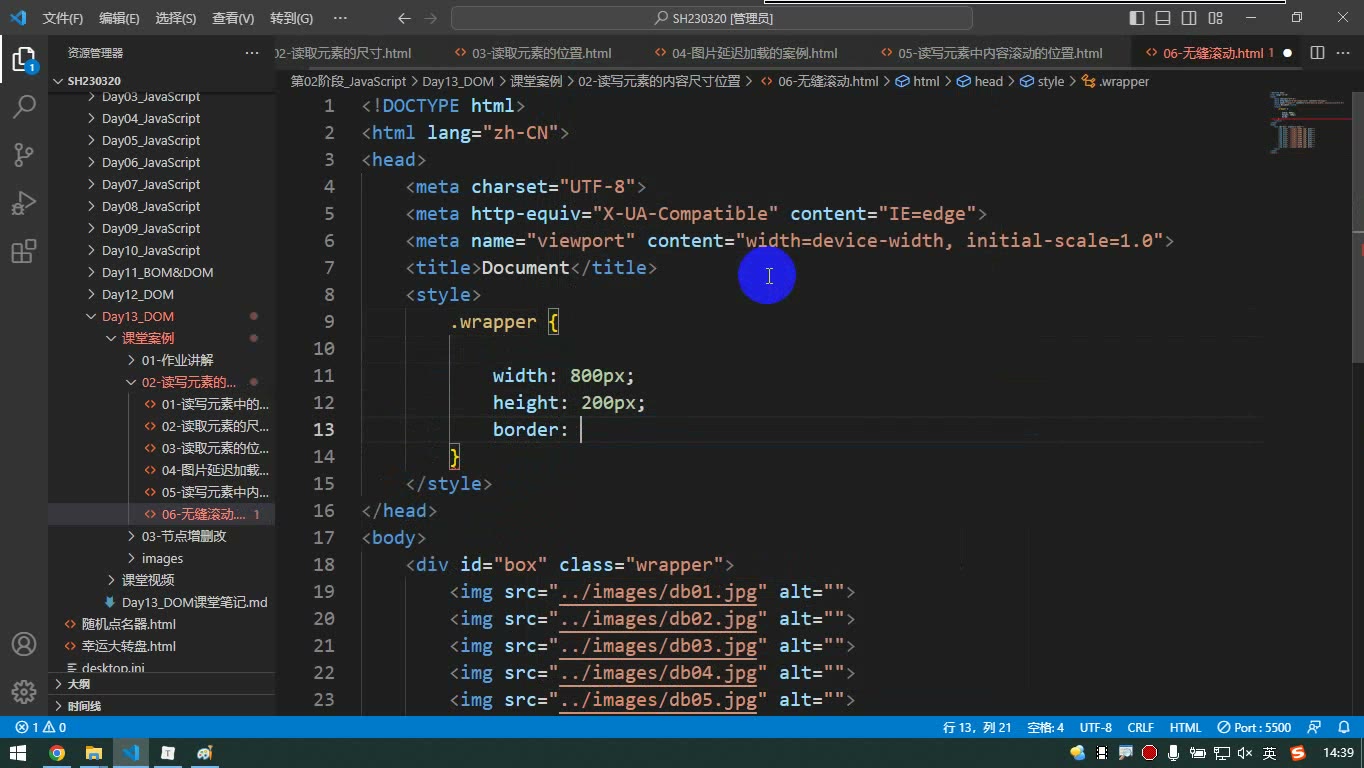Change the file encoding via UTF-8
The height and width of the screenshot is (768, 1364).
(1096, 727)
